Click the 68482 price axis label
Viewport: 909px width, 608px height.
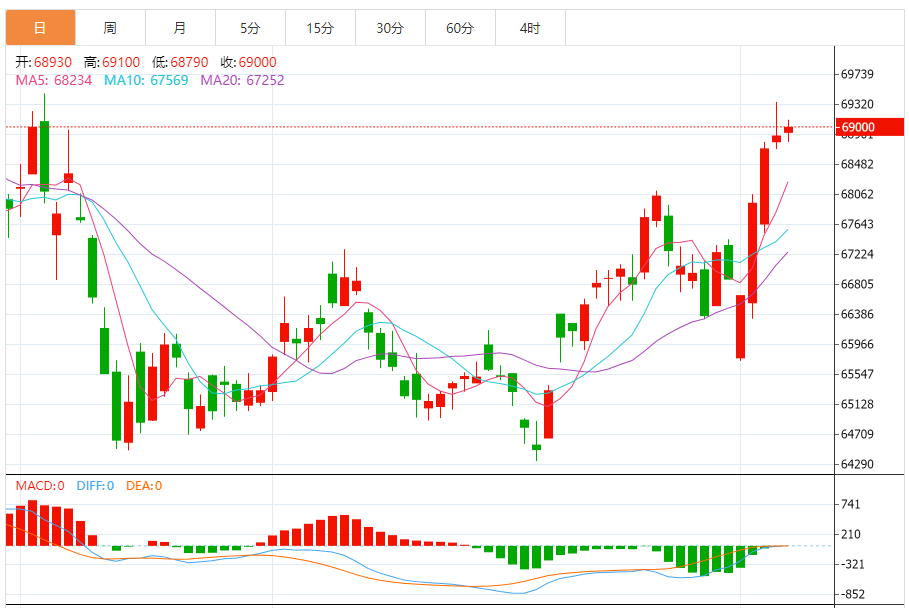(857, 164)
